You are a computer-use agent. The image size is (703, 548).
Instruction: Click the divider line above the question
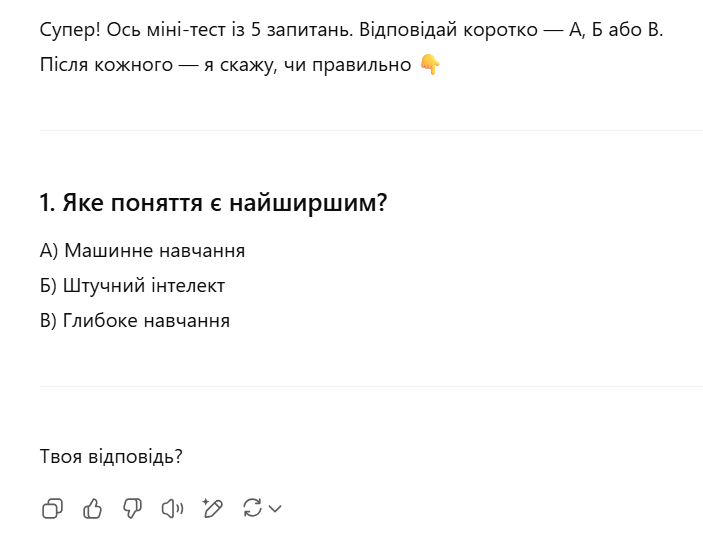(x=370, y=130)
